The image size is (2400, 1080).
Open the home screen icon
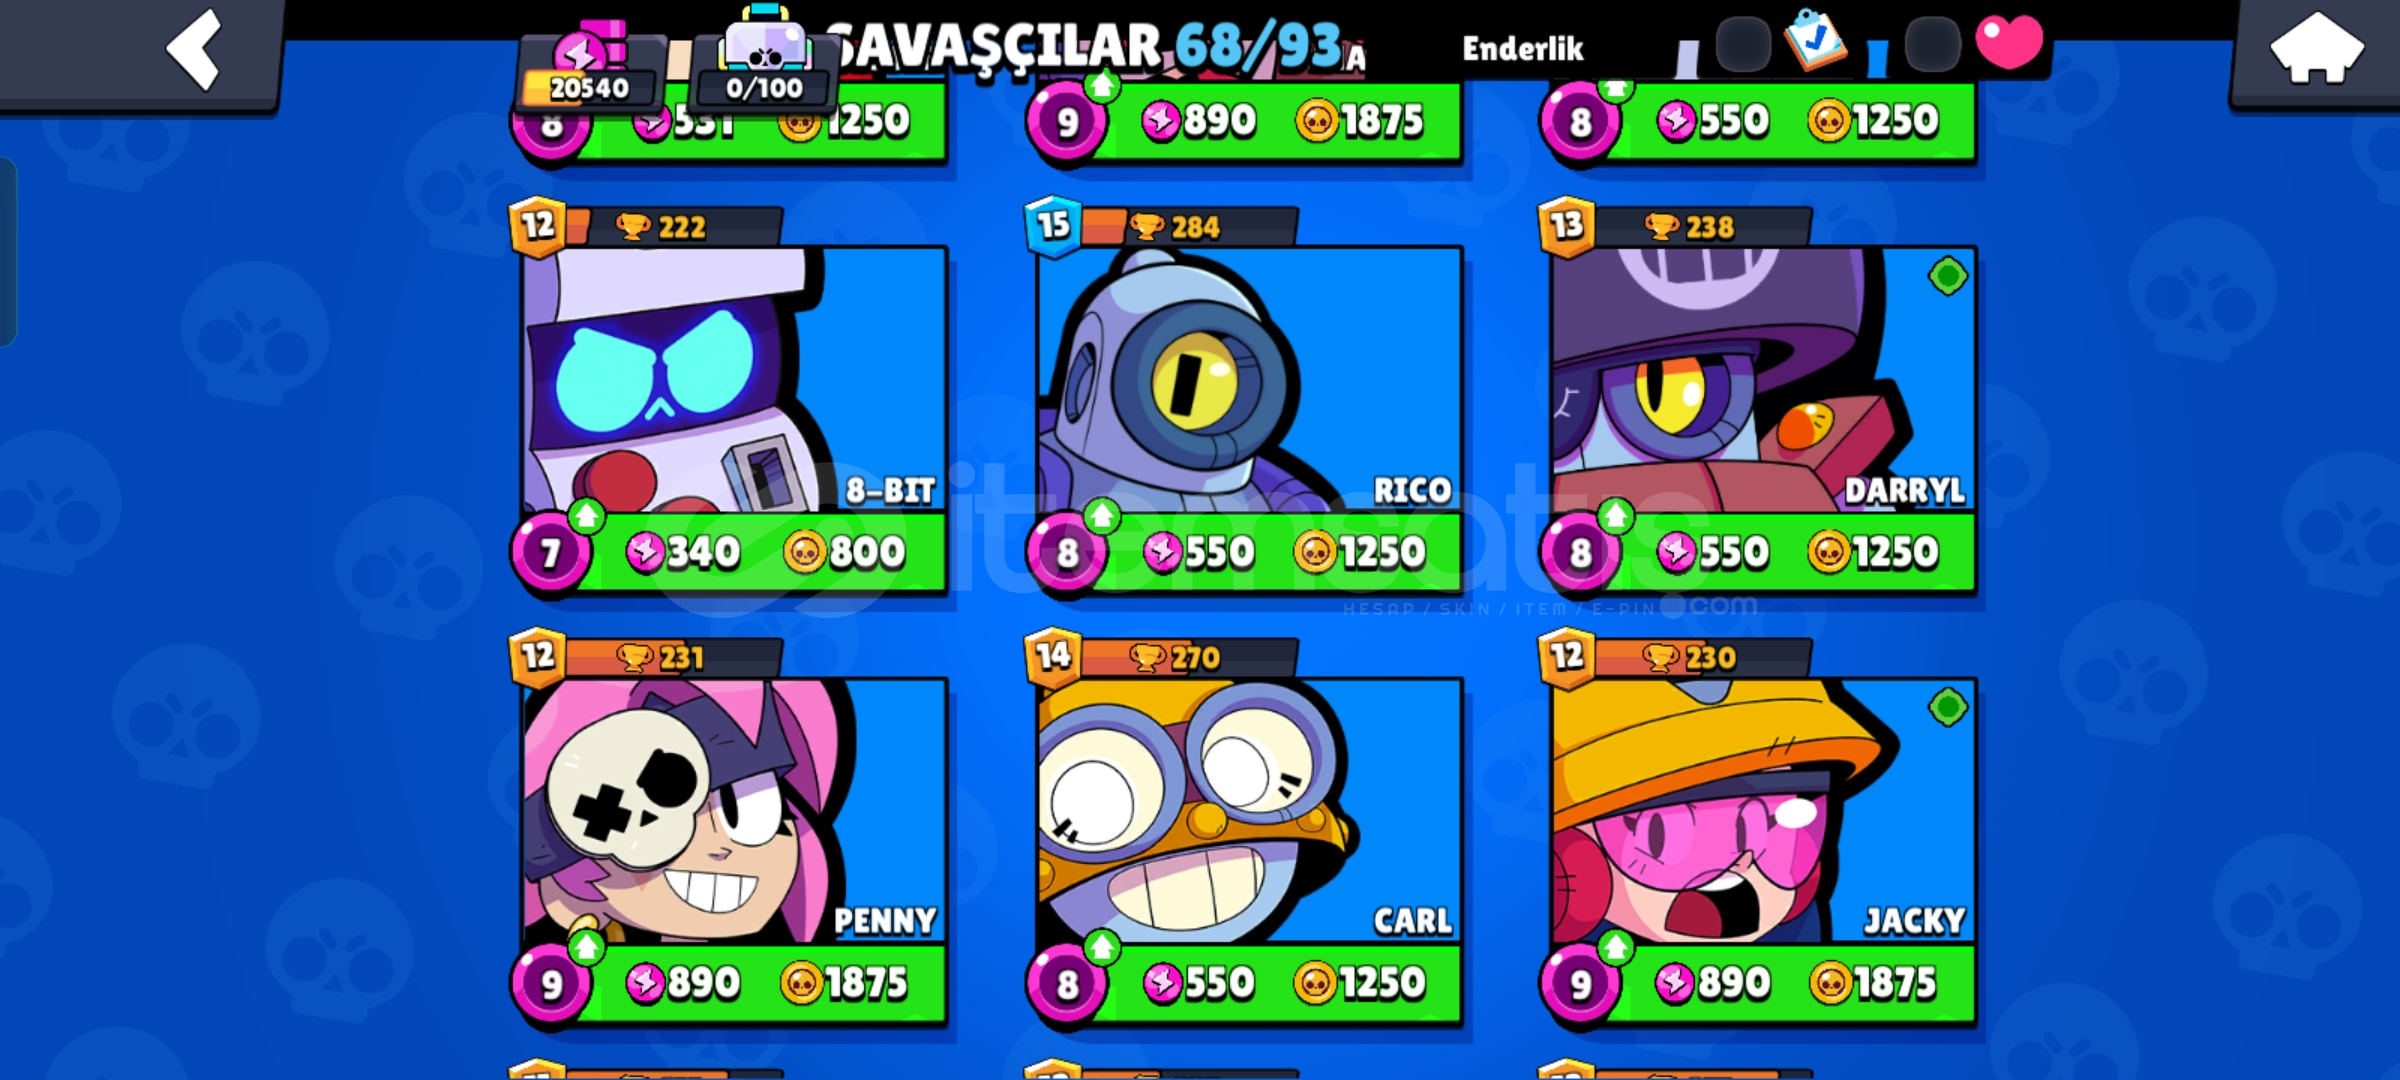(2315, 50)
